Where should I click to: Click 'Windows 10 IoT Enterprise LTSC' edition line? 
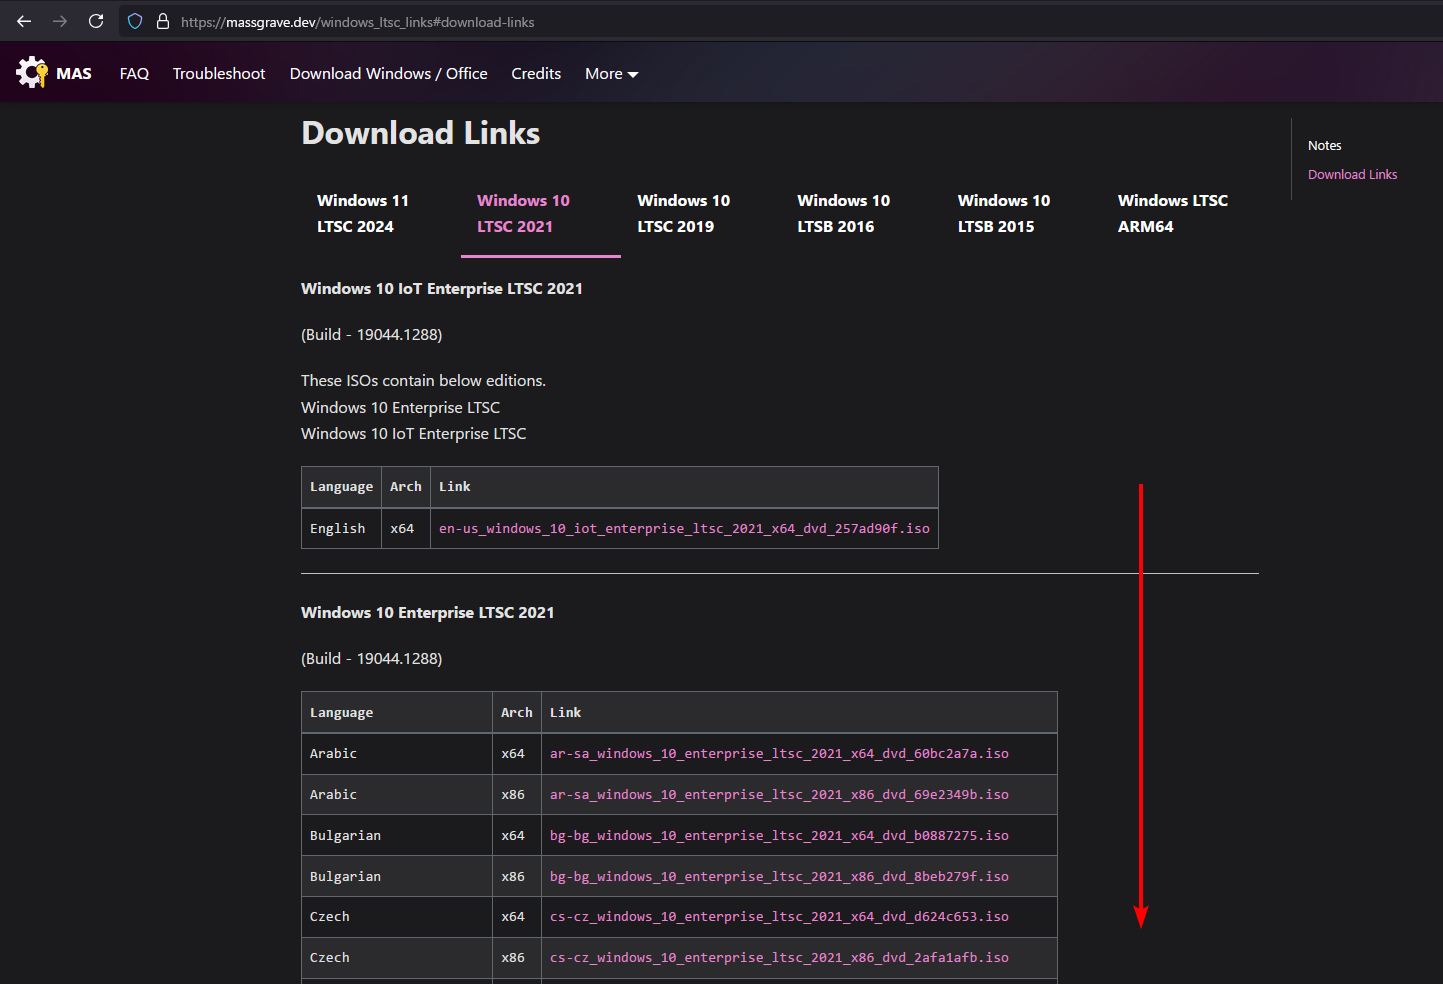[x=413, y=434]
